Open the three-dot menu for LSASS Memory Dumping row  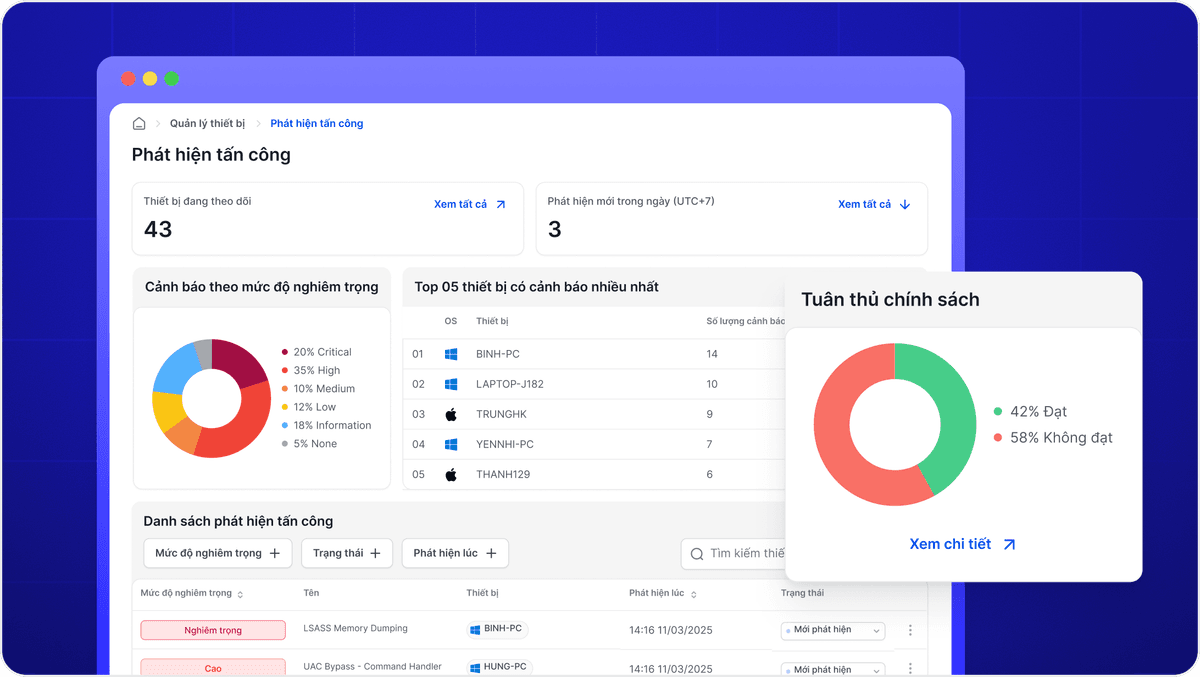(910, 630)
